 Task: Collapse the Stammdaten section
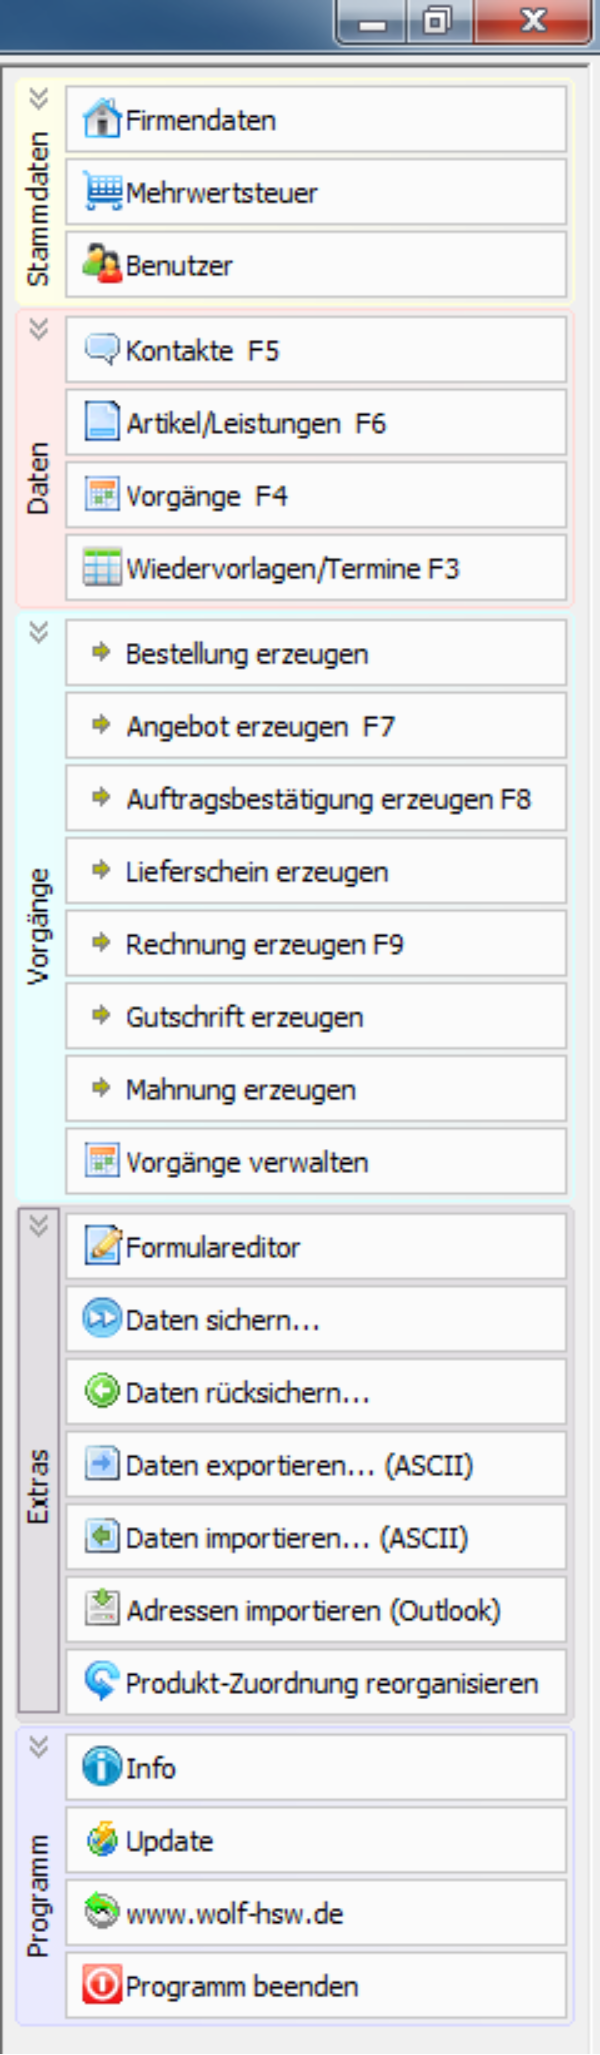point(39,99)
